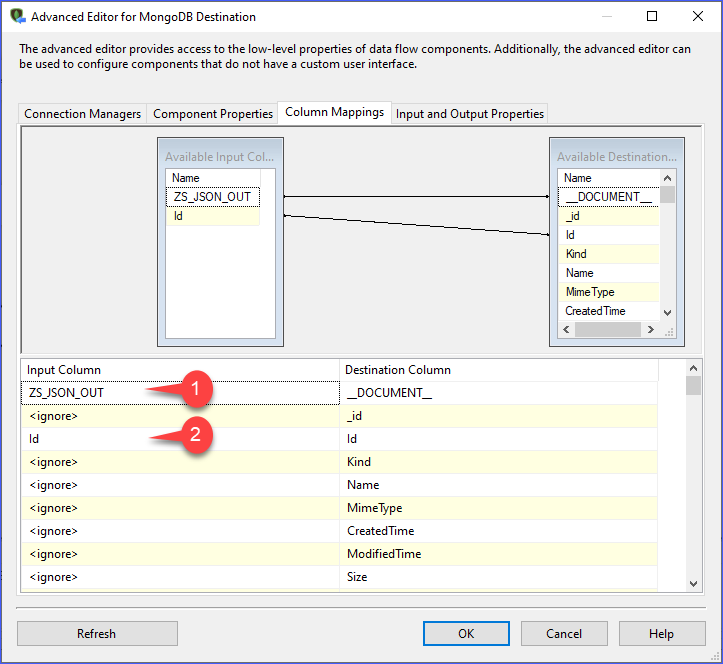This screenshot has height=664, width=723.
Task: Click Name destination cell in mapping grid
Action: 499,485
